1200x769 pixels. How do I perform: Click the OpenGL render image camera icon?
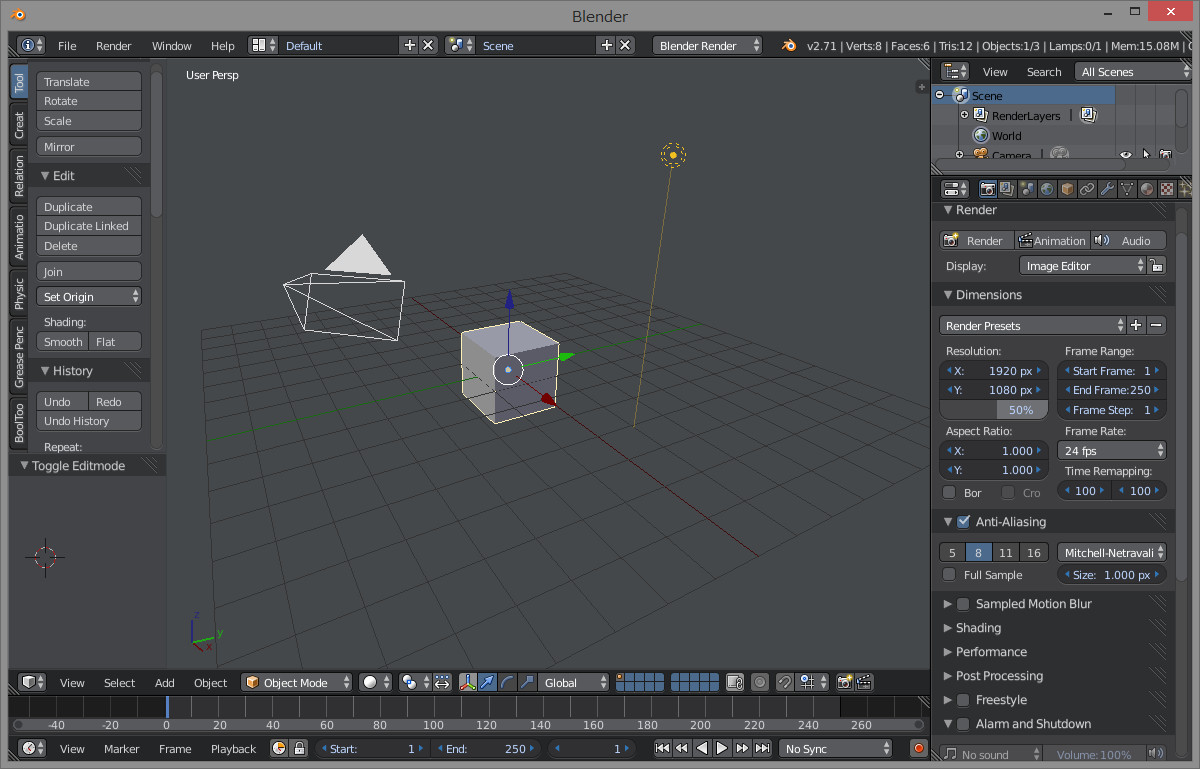[x=845, y=682]
